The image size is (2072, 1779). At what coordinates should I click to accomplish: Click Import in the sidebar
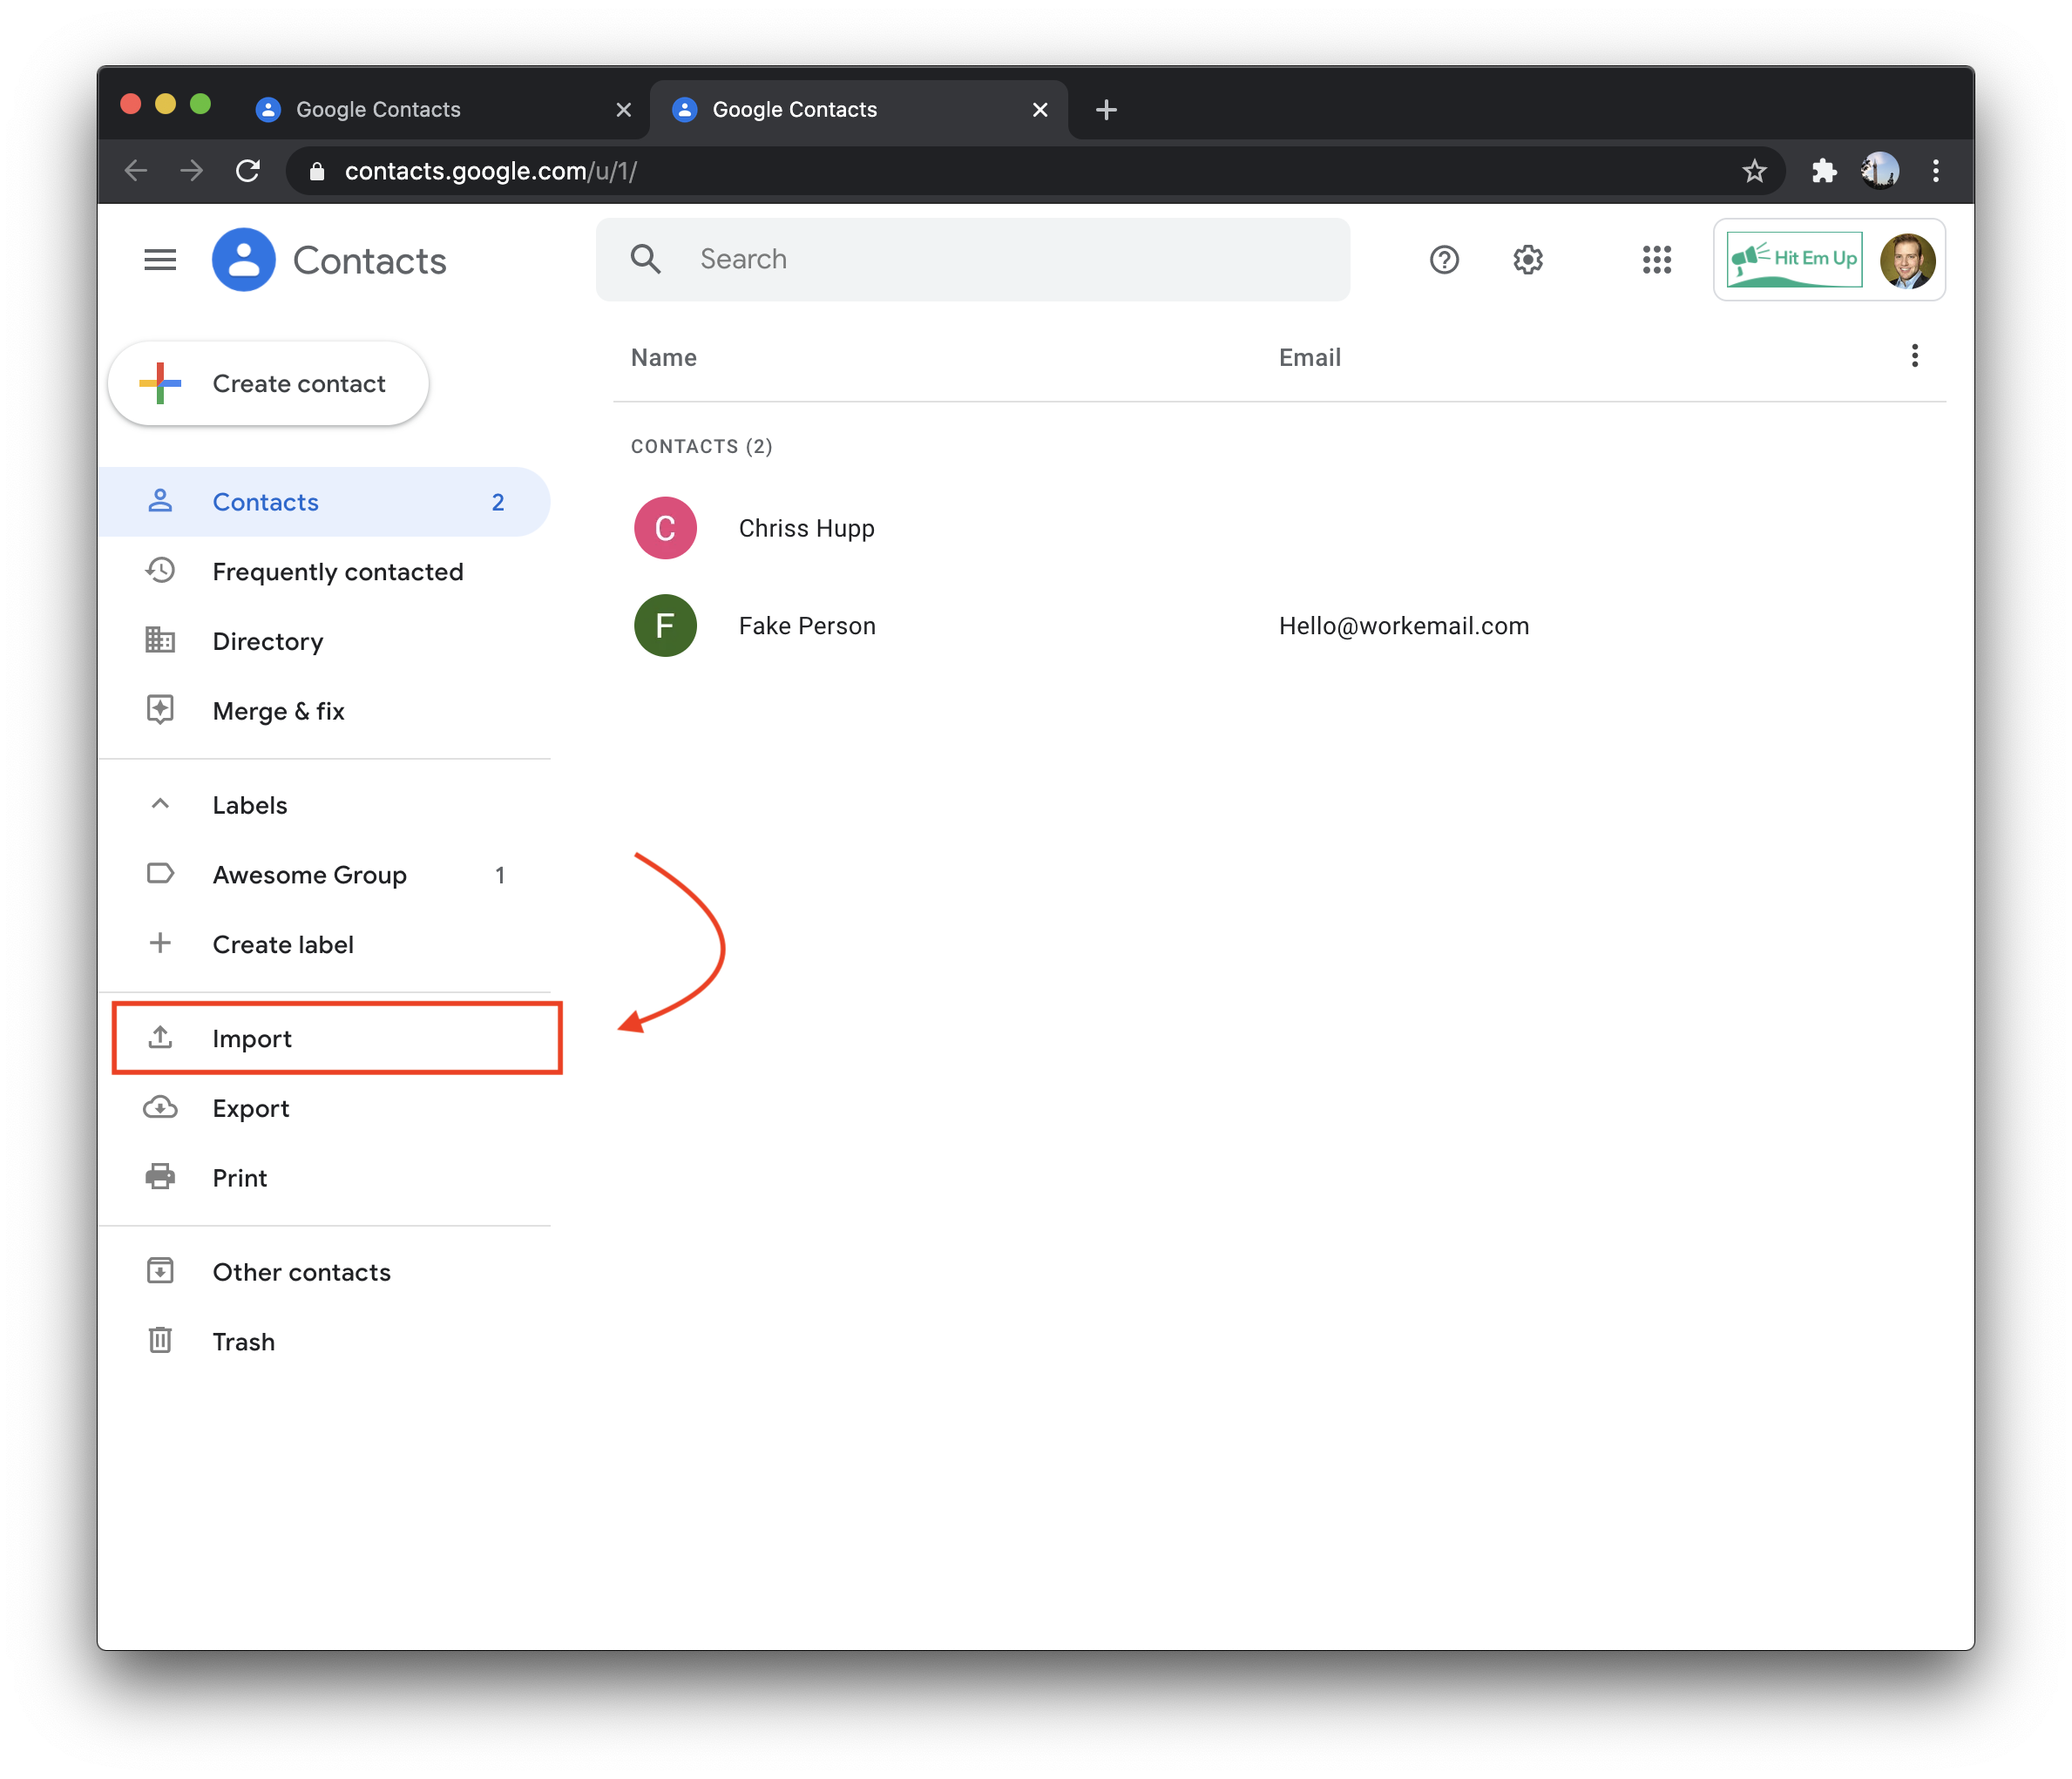click(x=324, y=1037)
